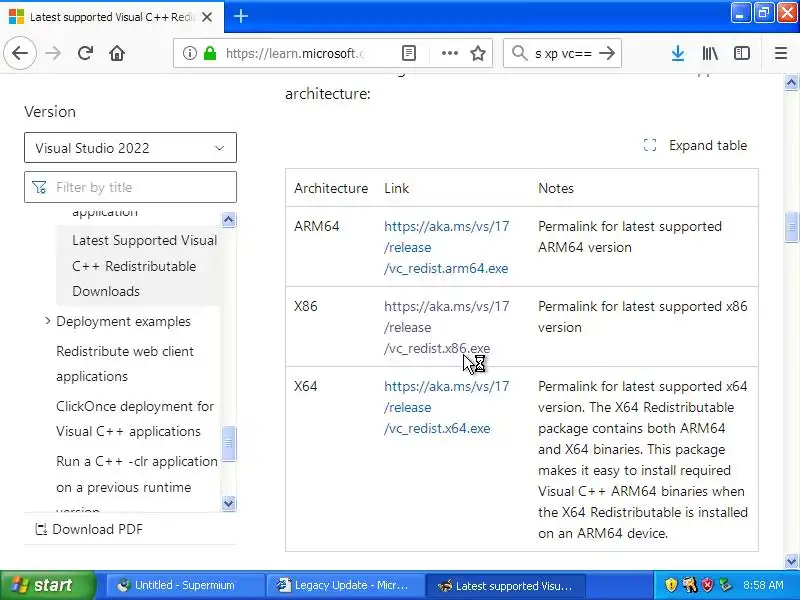Screen dimensions: 800x600
Task: Close the Latest supported Visual C++ tab
Action: coord(207,17)
